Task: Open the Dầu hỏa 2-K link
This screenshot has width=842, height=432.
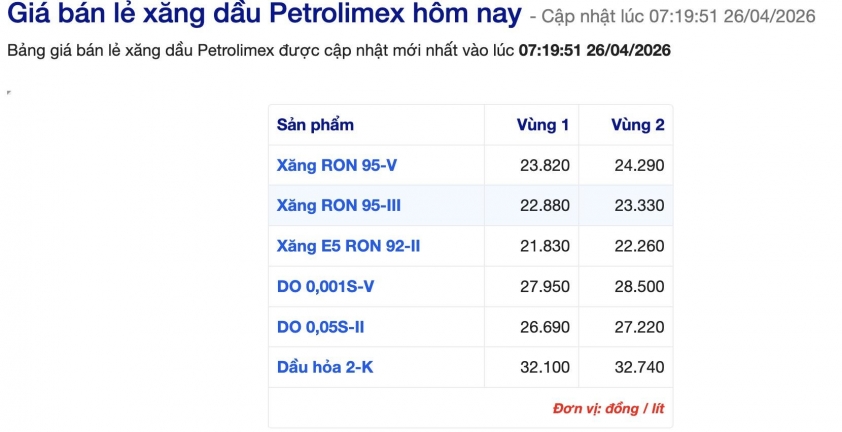Action: [x=324, y=367]
